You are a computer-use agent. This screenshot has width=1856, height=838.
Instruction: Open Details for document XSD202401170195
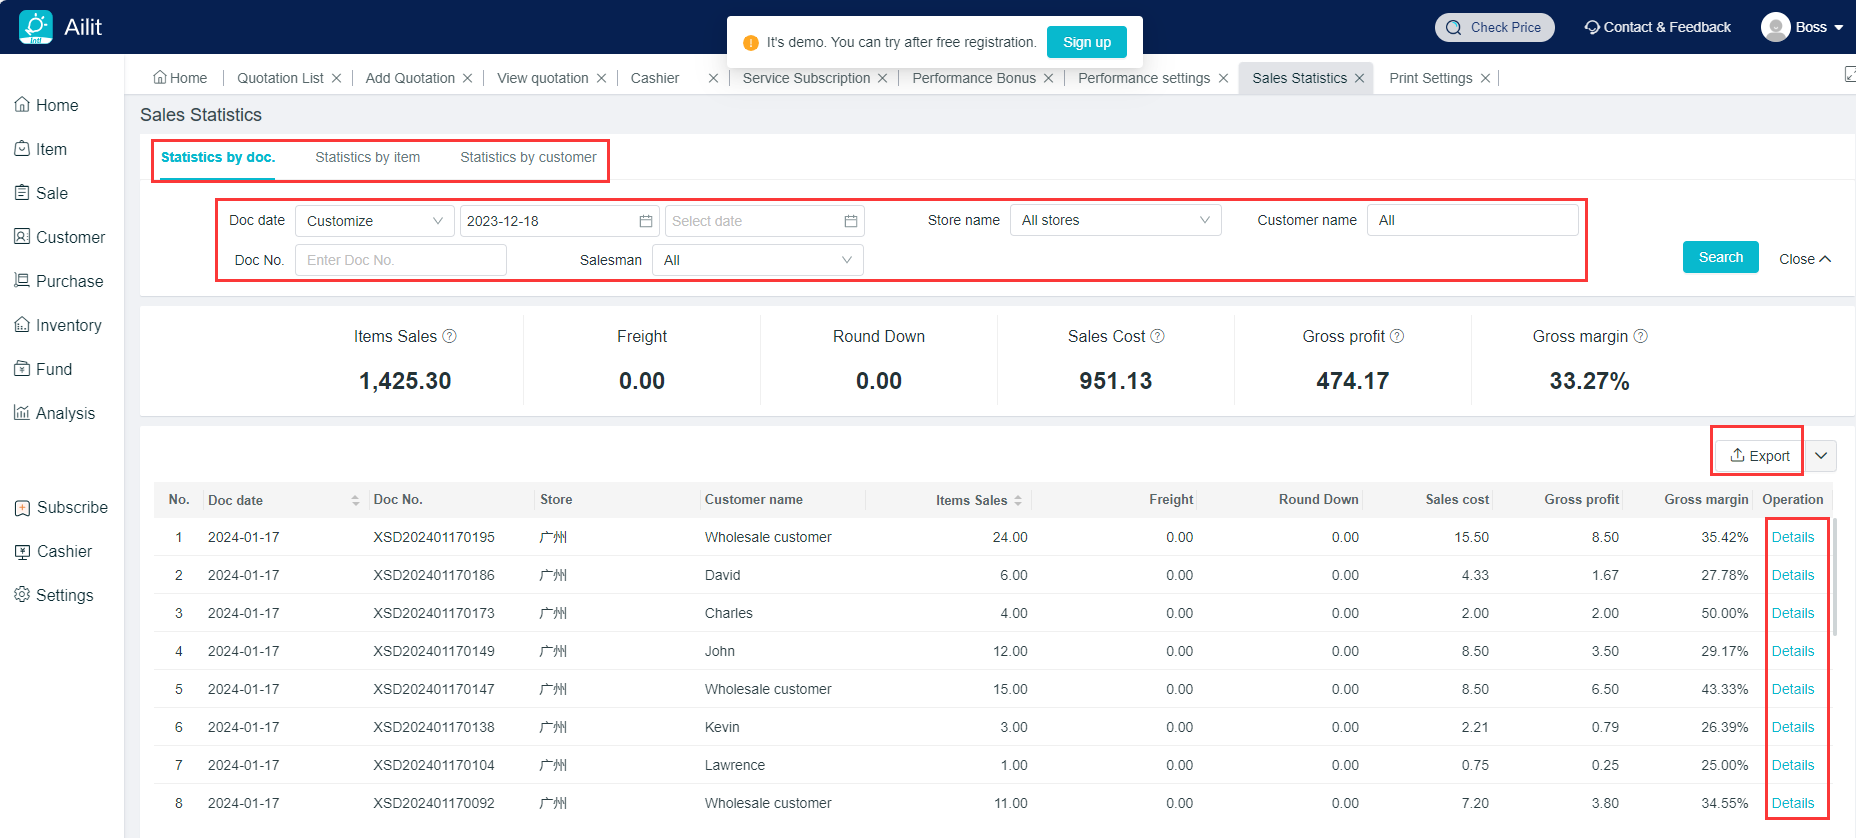1792,537
